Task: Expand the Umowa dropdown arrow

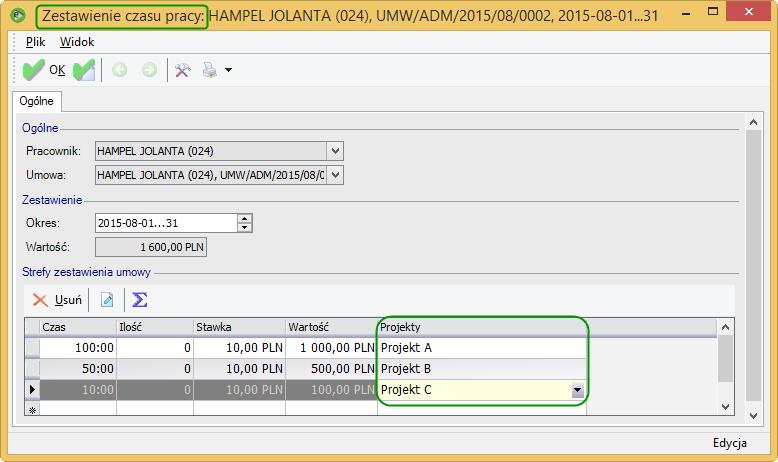Action: tap(335, 175)
